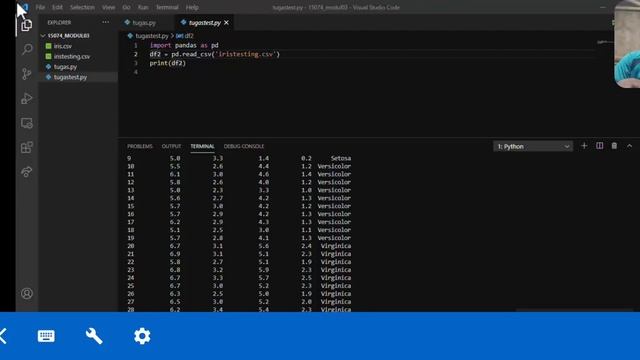Click code line 'import pandas as pd'
The image size is (640, 360).
coord(184,45)
